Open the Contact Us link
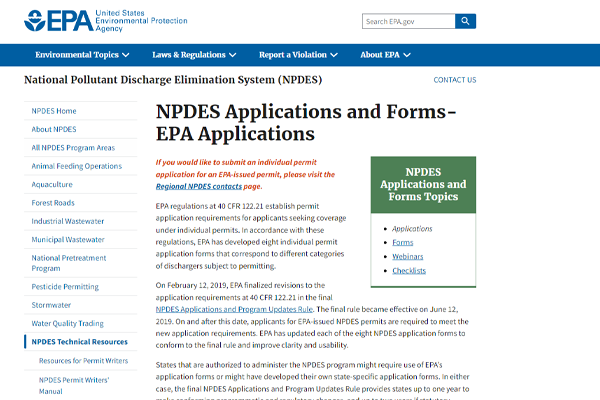The width and height of the screenshot is (600, 400). [x=455, y=80]
